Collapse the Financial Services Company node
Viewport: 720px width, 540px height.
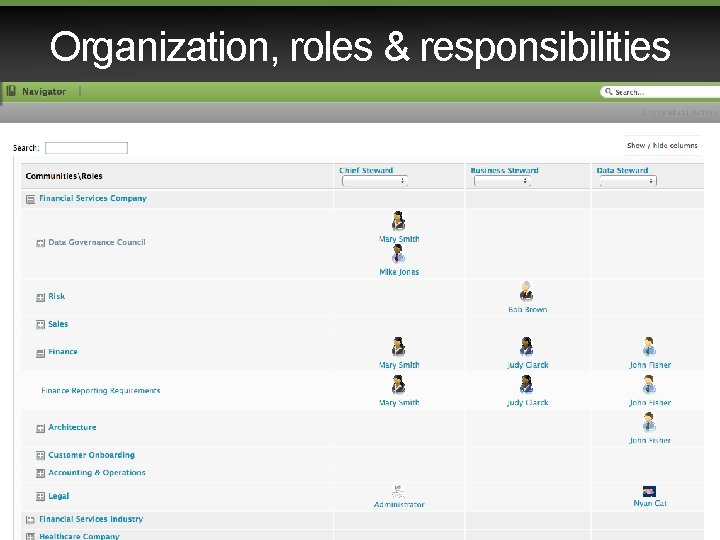[30, 199]
